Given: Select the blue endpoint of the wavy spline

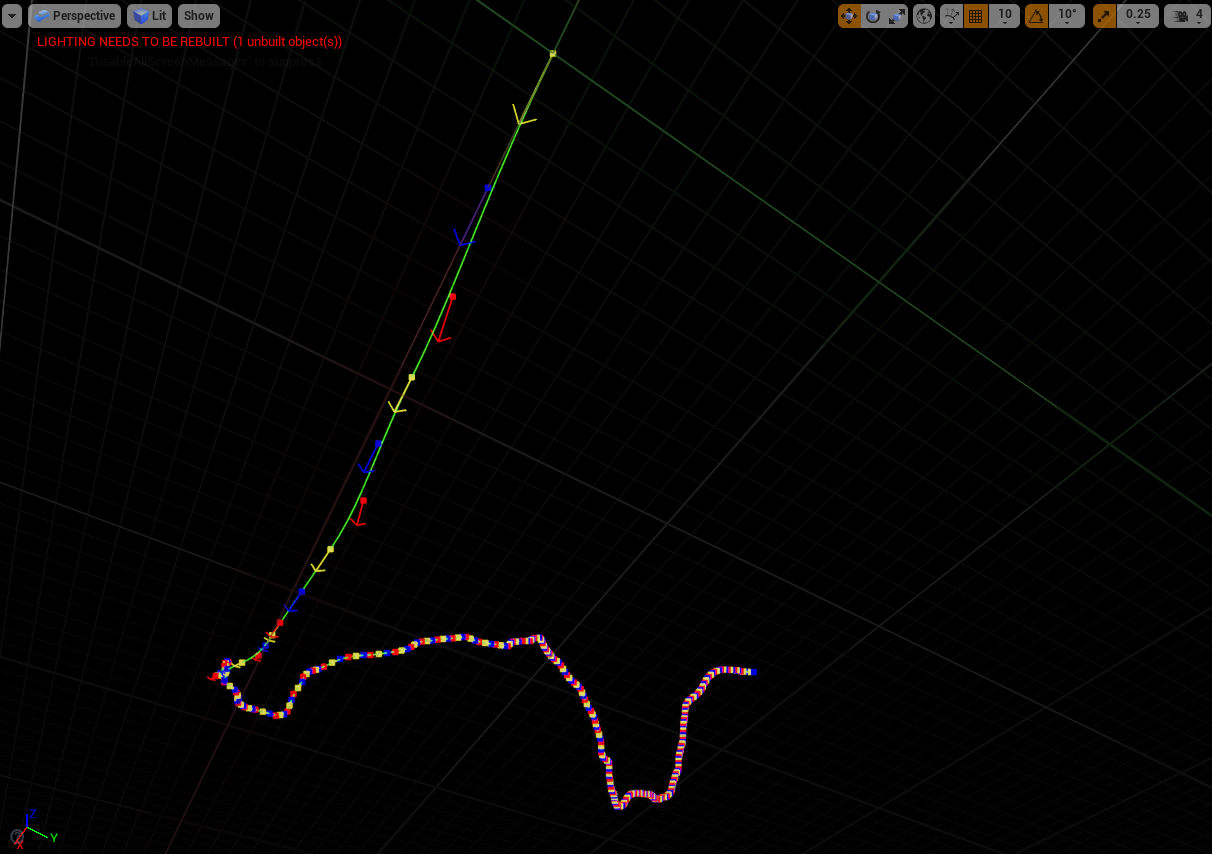Looking at the screenshot, I should [753, 672].
